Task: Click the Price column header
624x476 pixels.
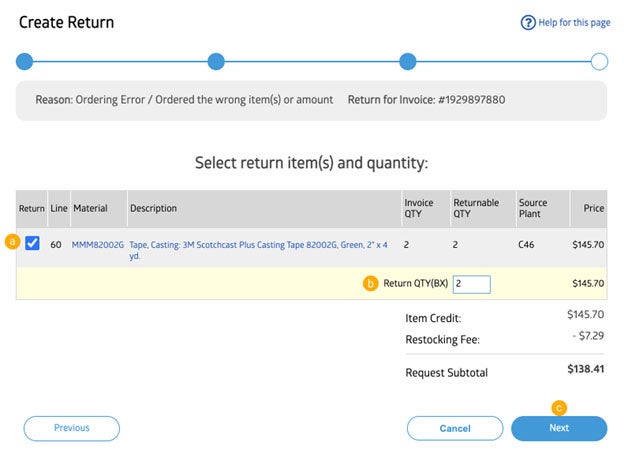Action: click(594, 208)
